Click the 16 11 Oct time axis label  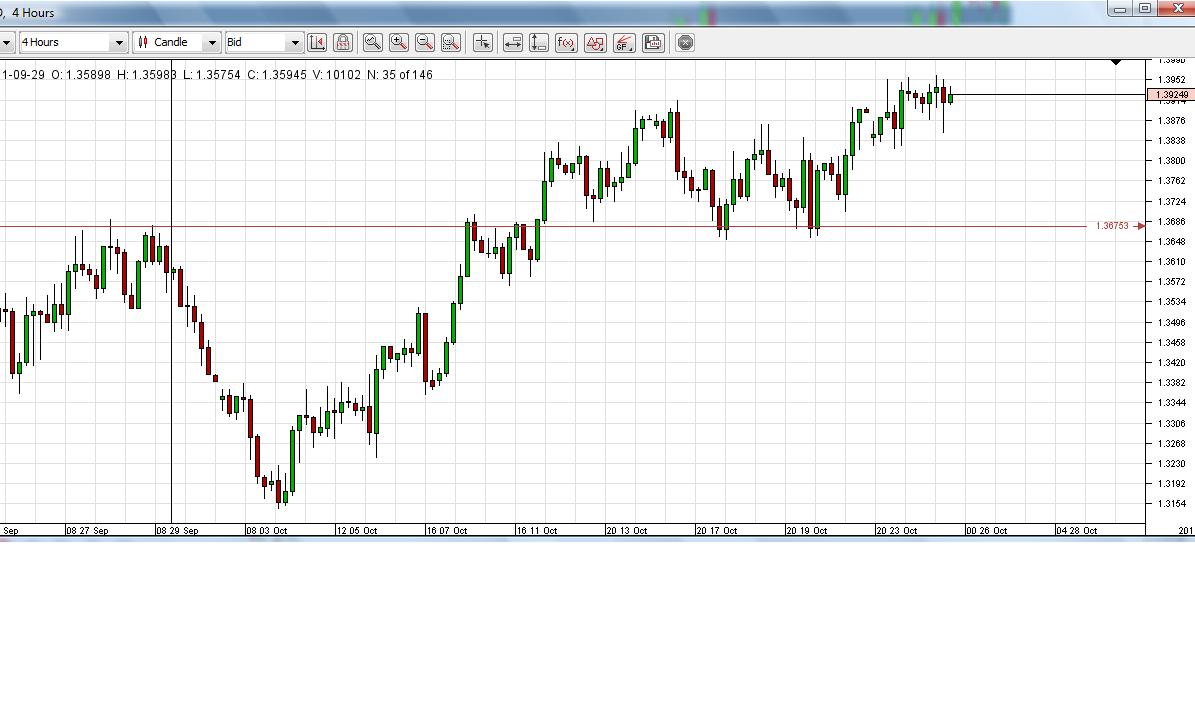click(537, 530)
